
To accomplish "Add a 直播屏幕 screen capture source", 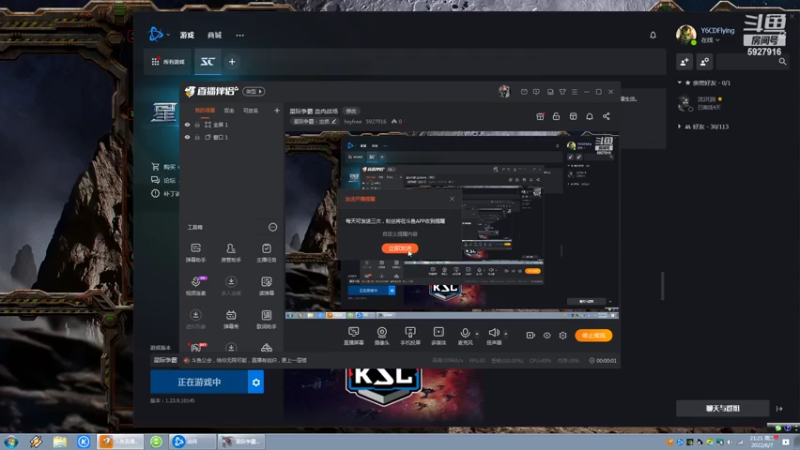I will click(354, 336).
